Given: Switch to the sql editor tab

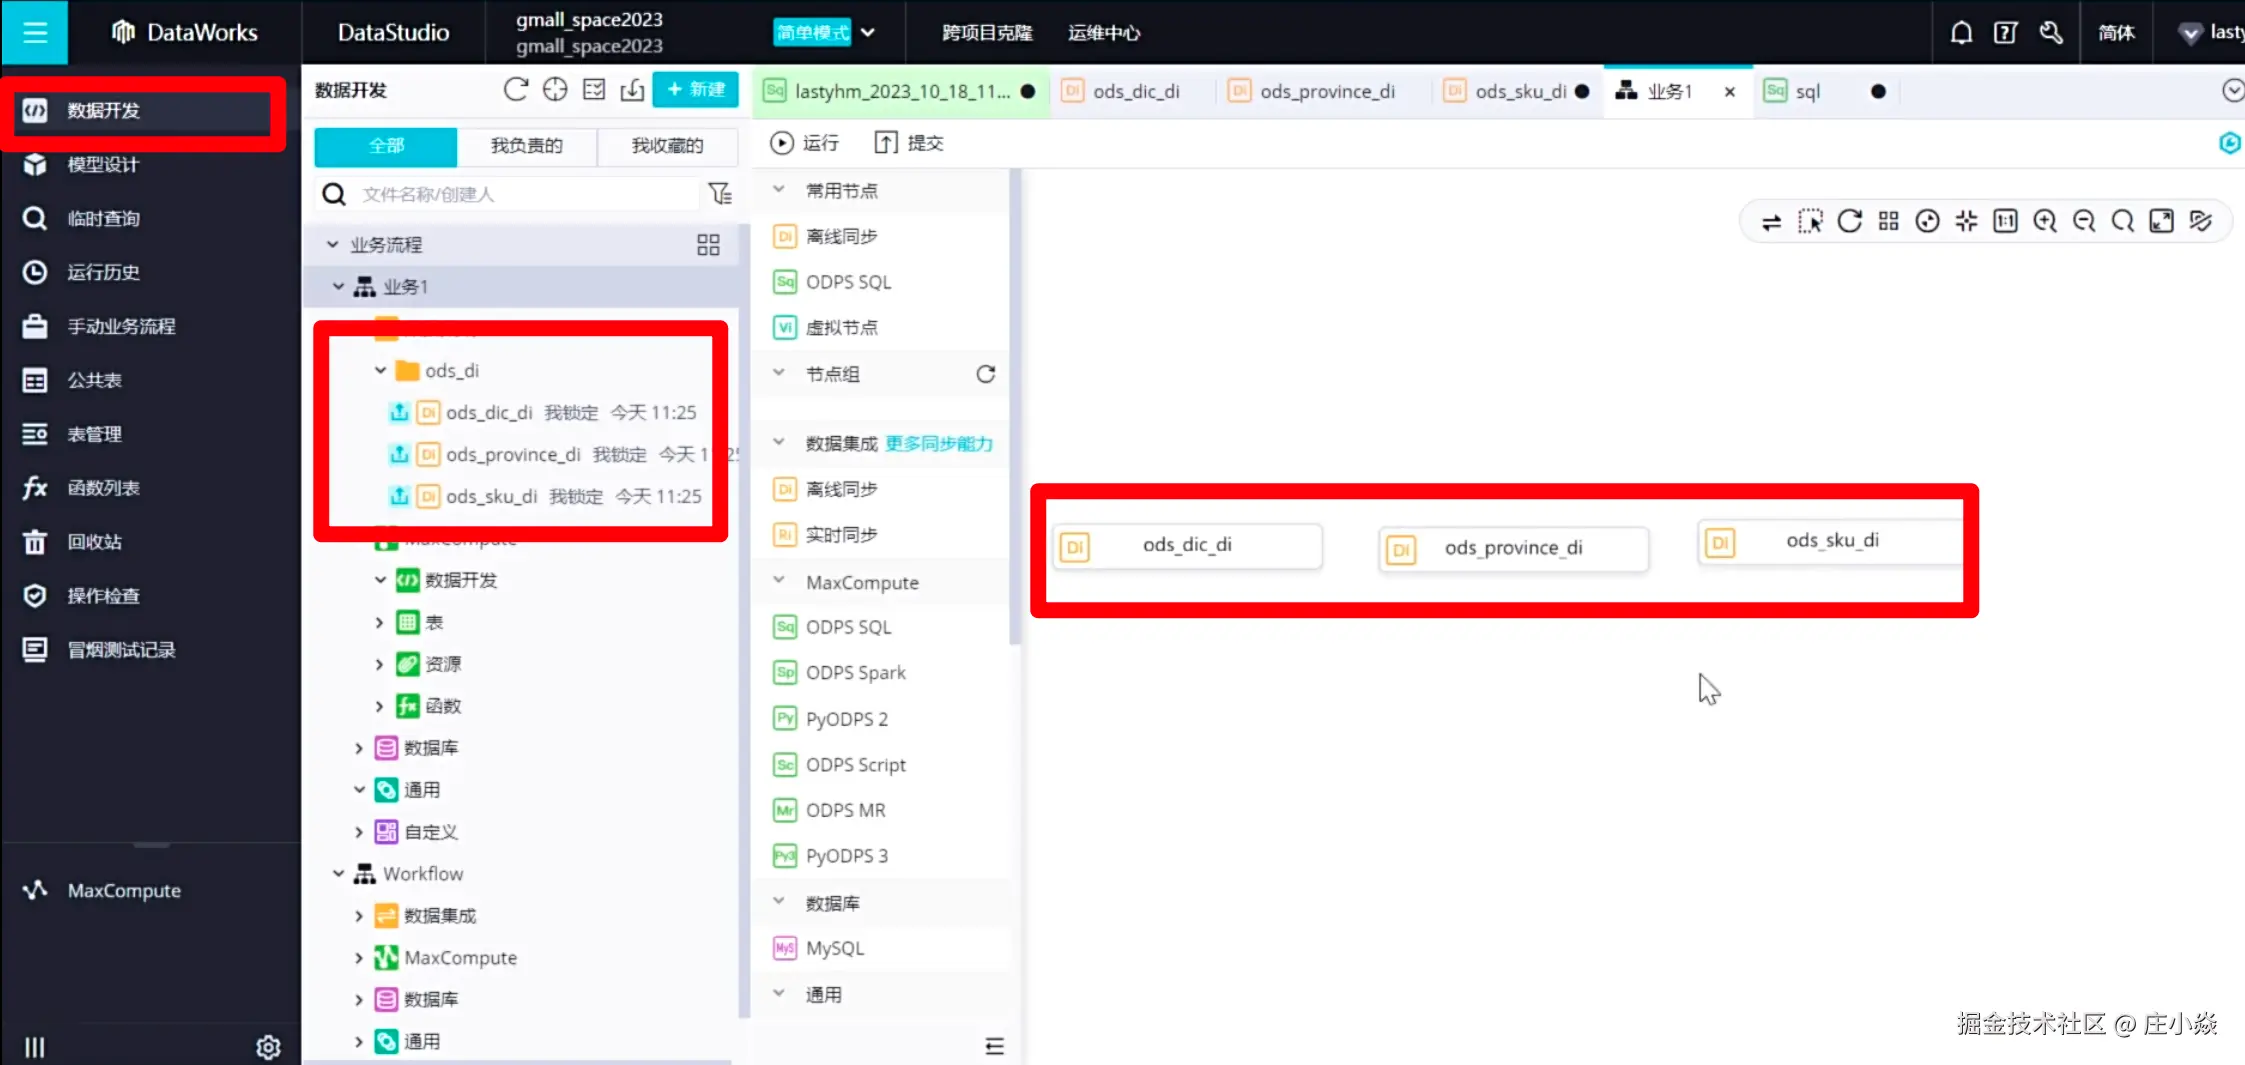Looking at the screenshot, I should [1807, 92].
